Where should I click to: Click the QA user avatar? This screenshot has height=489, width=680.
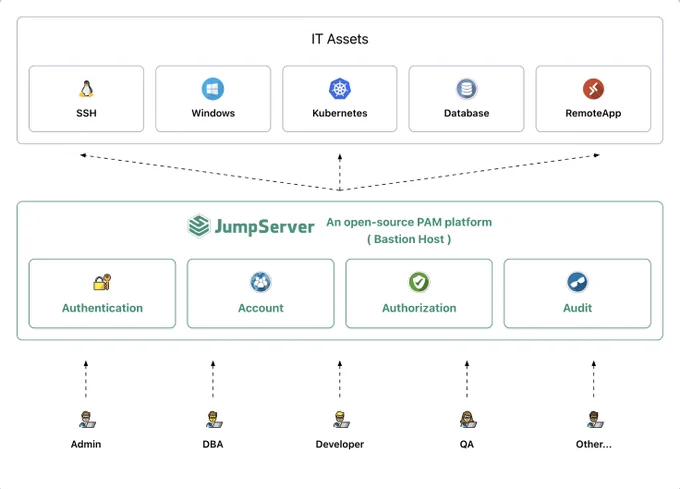coord(468,420)
